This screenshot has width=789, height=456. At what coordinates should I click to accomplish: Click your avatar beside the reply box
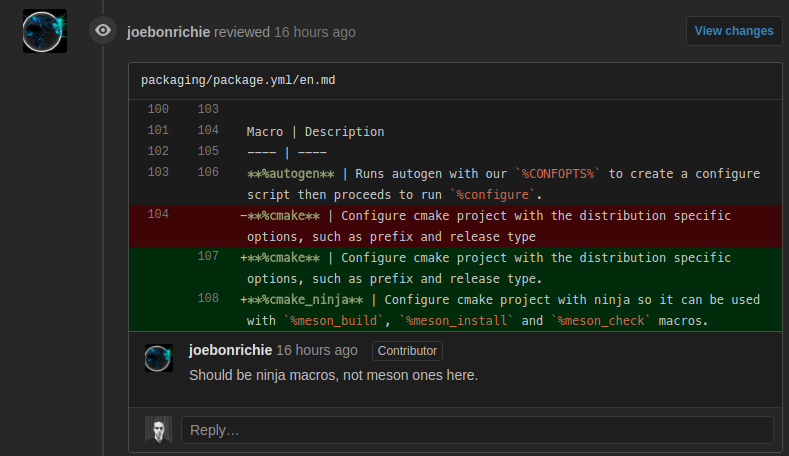159,430
